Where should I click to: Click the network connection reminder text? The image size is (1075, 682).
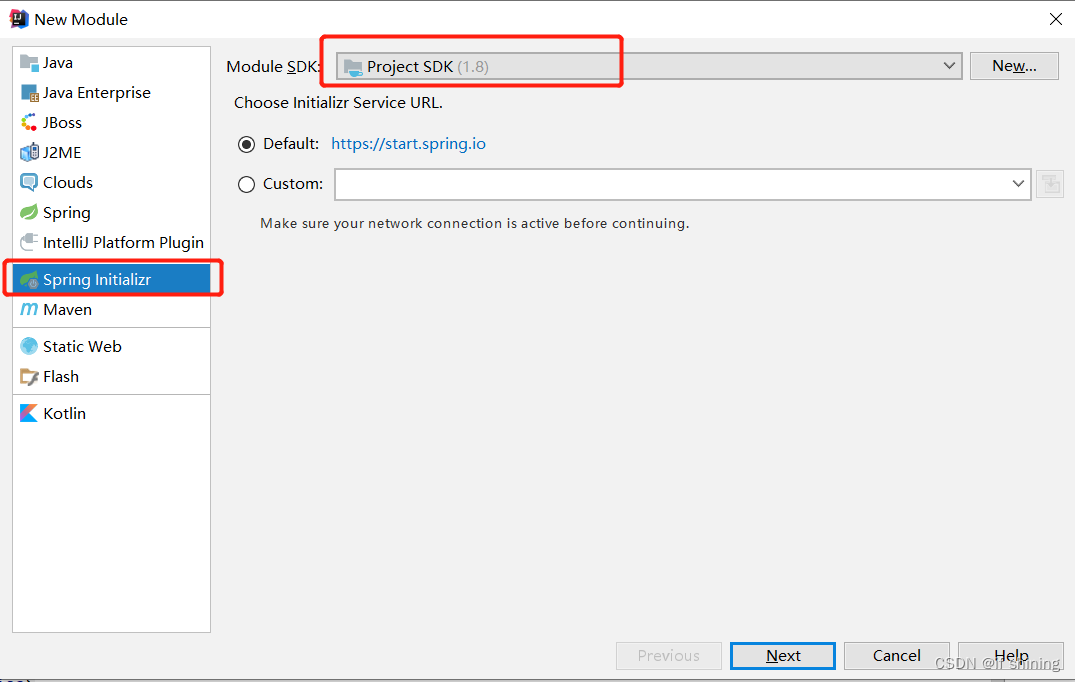(474, 223)
